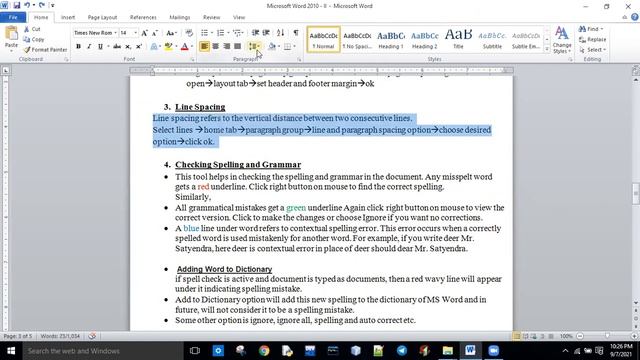Click the Multilevel List icon
The image size is (640, 360).
pos(237,33)
